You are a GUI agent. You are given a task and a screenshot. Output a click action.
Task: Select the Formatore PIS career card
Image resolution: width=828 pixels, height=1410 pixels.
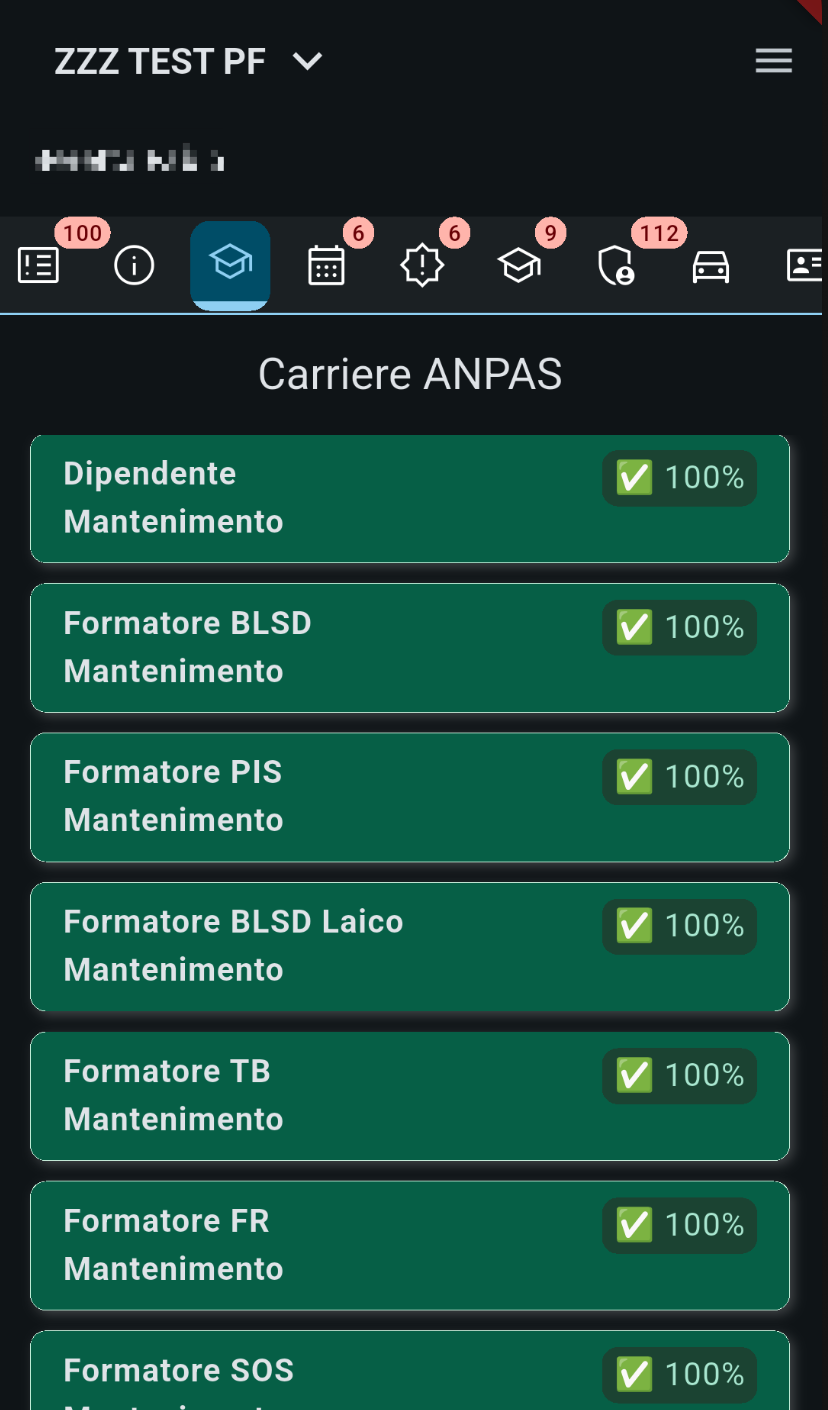pyautogui.click(x=410, y=797)
